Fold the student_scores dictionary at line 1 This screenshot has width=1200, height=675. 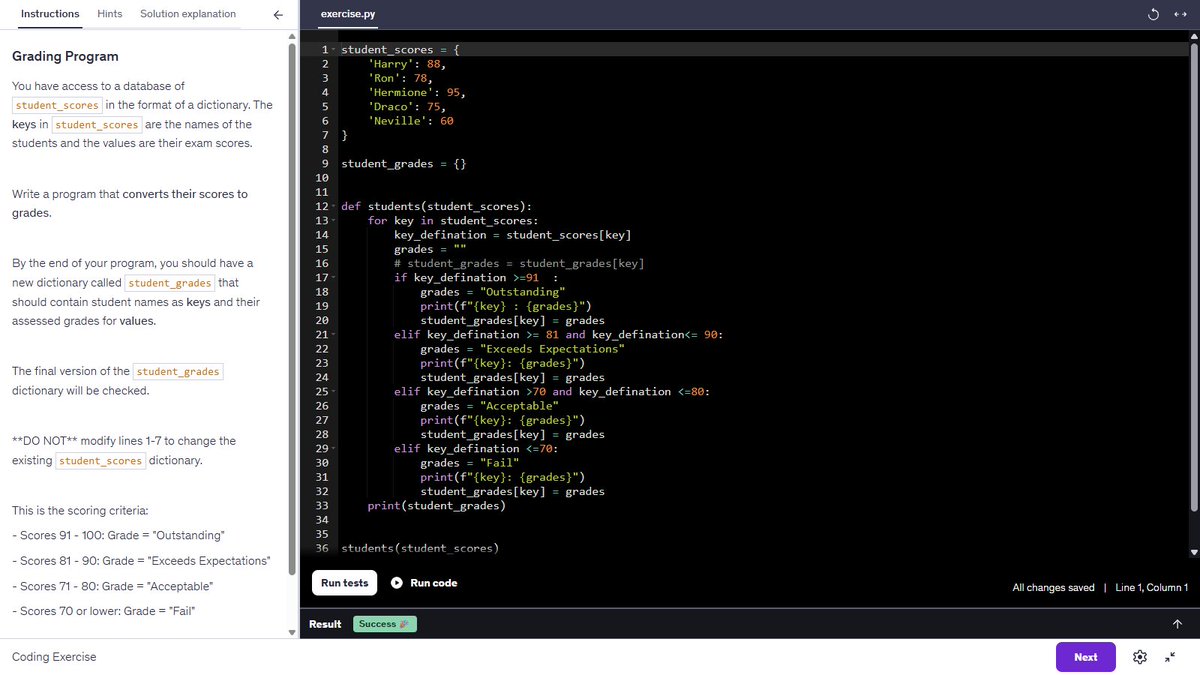coord(333,50)
